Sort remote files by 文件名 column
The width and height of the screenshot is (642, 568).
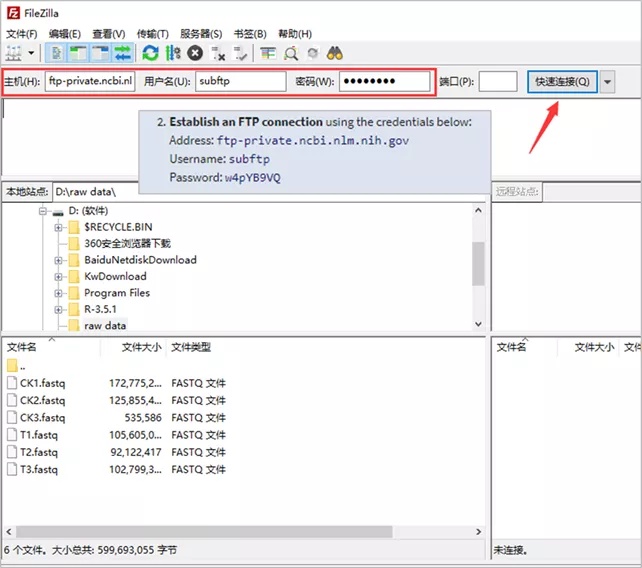click(511, 347)
